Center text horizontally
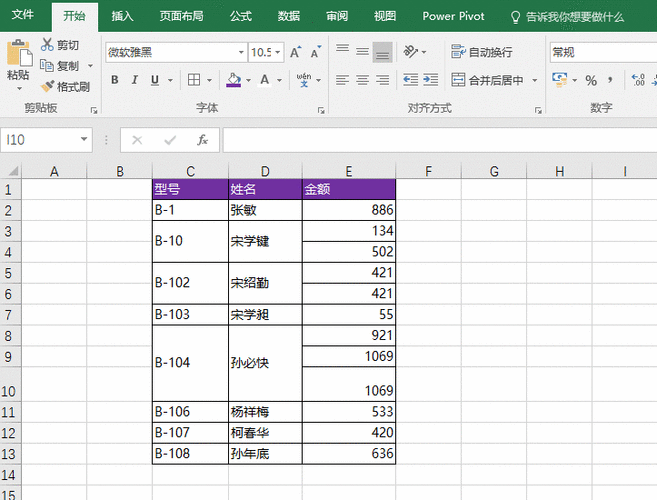 tap(362, 80)
